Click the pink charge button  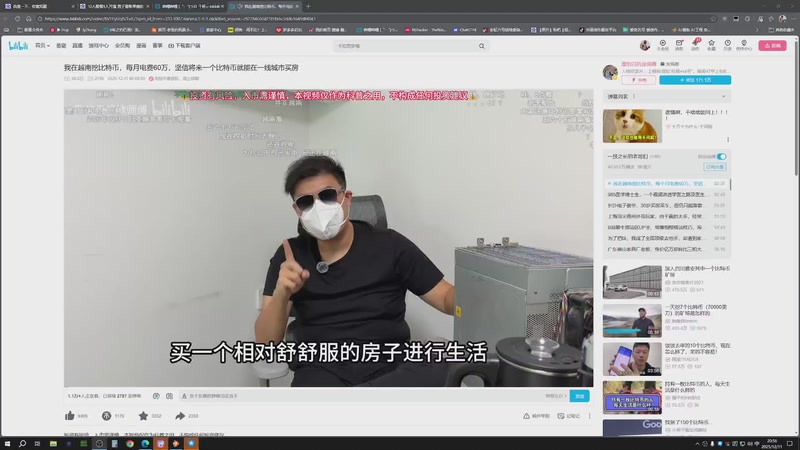tap(639, 80)
